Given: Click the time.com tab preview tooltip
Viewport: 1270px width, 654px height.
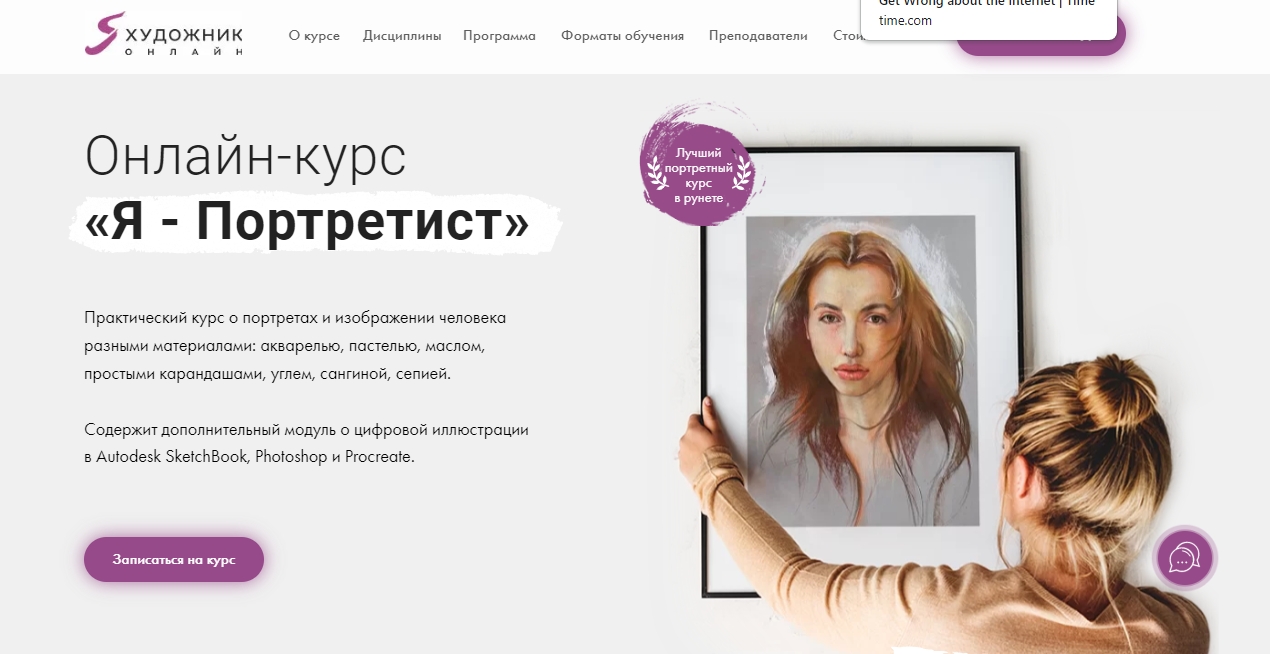Looking at the screenshot, I should click(x=989, y=17).
